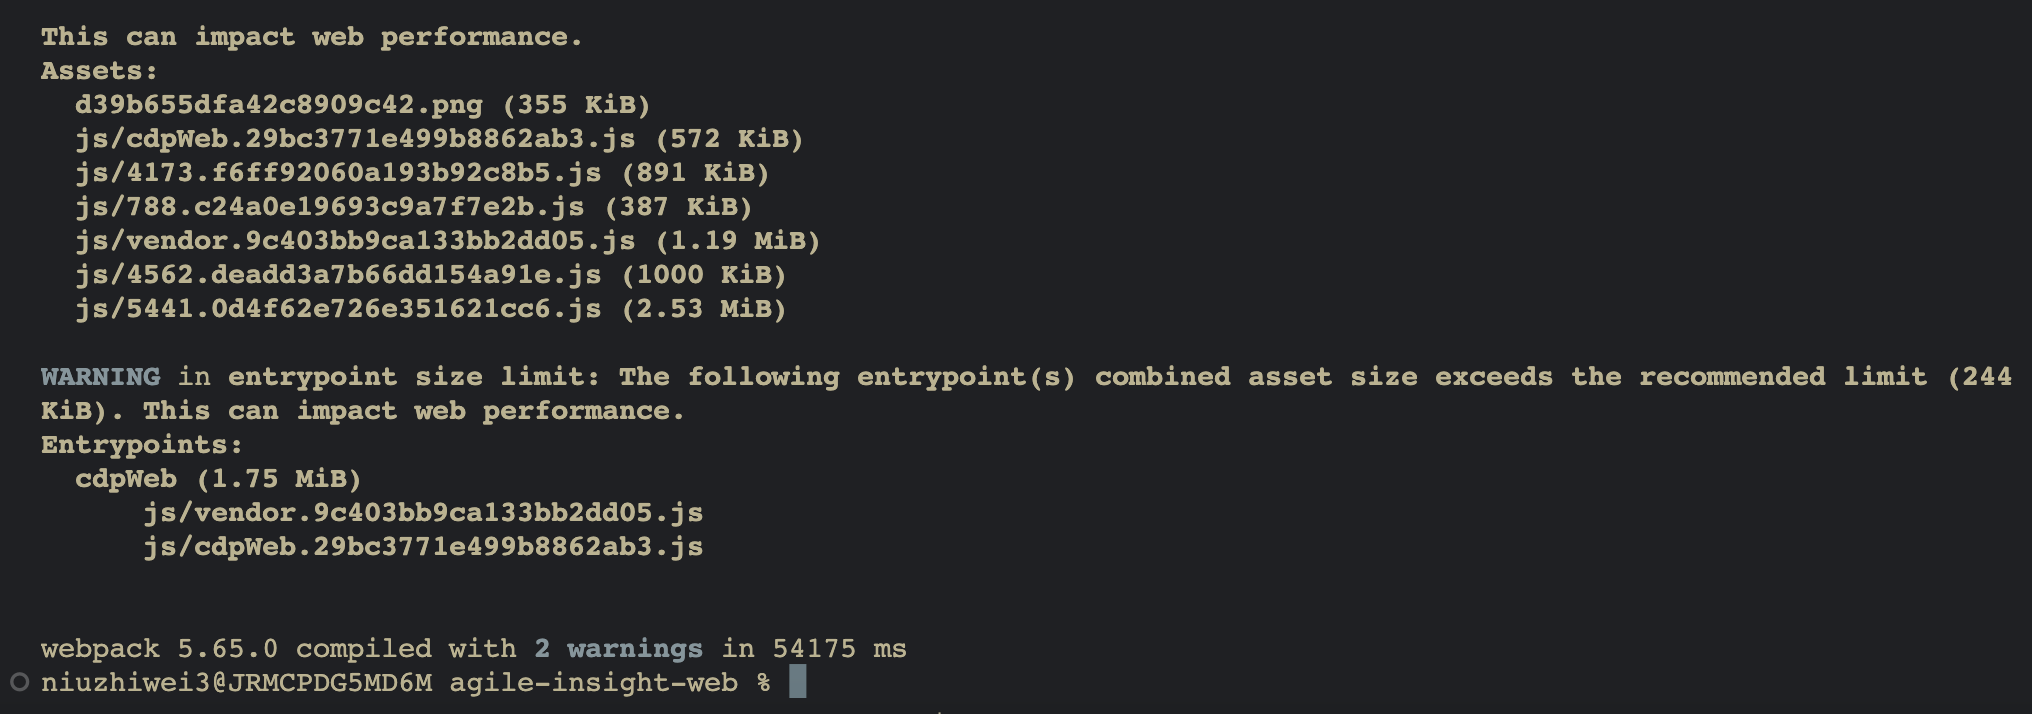Click the 'cdpWeb (1.75 MiB)' entrypoint text
Image resolution: width=2032 pixels, height=714 pixels.
point(217,479)
